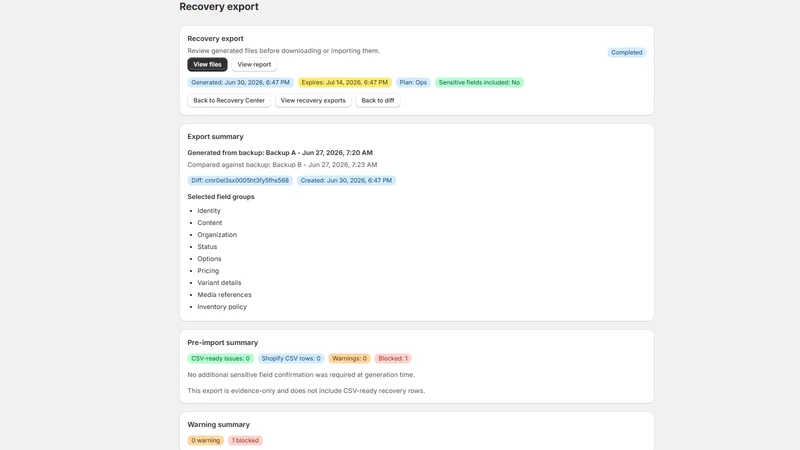
Task: Select the Identity list item
Action: pos(209,211)
